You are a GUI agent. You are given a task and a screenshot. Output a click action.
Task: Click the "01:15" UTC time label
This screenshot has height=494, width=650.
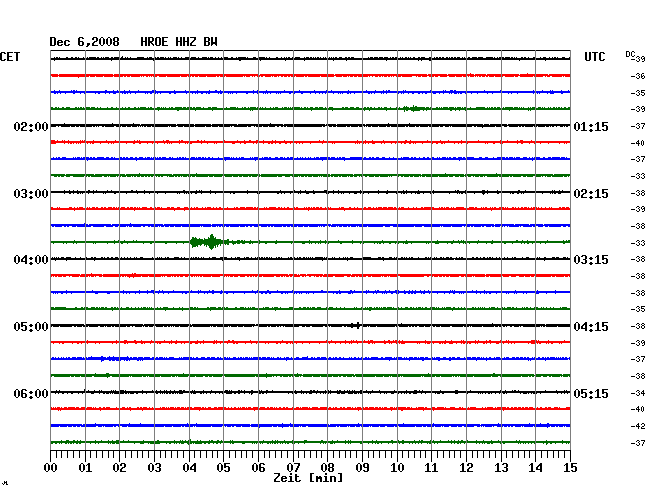tap(591, 126)
